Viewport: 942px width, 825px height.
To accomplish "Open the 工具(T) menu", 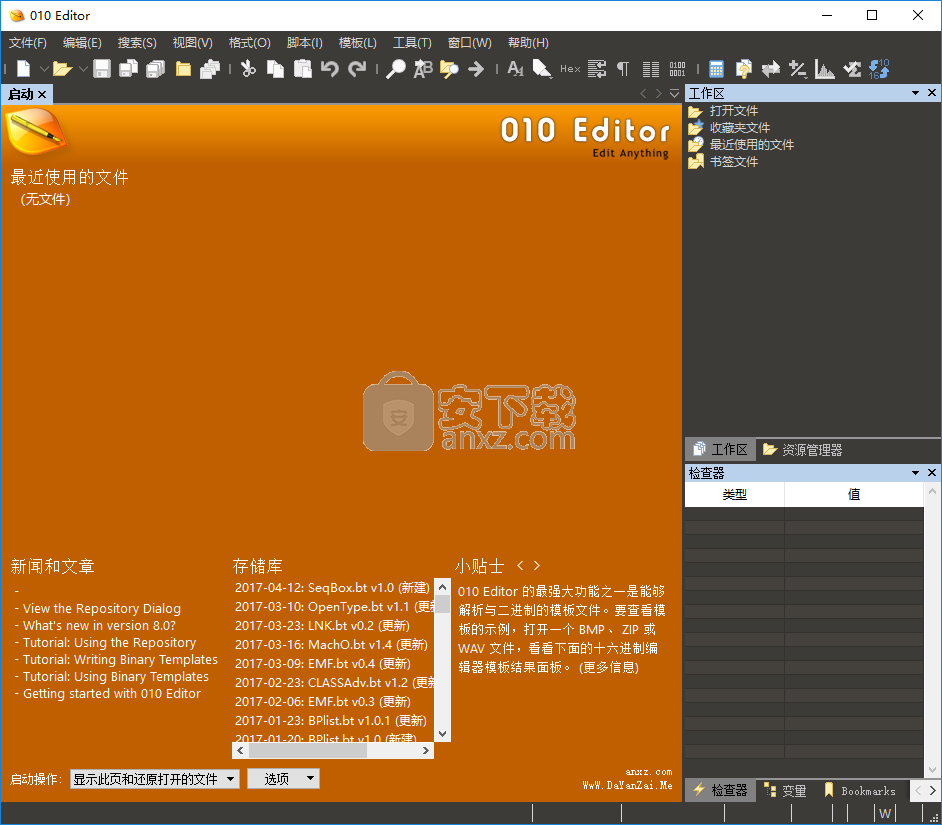I will 412,43.
